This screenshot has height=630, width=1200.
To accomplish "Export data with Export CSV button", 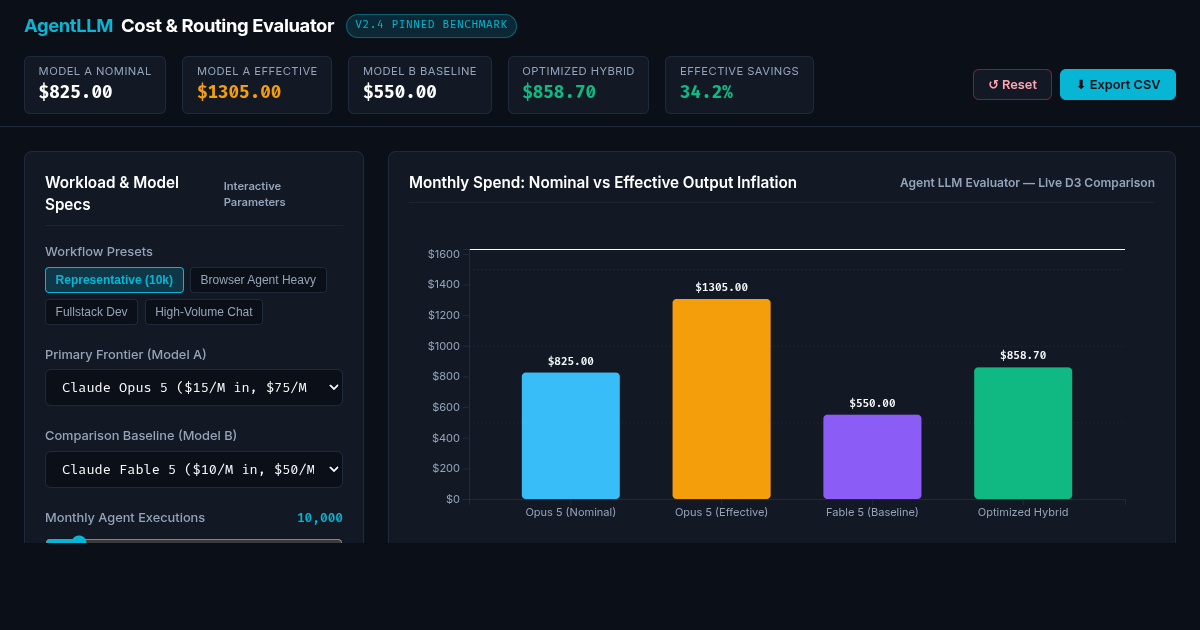I will (x=1118, y=84).
